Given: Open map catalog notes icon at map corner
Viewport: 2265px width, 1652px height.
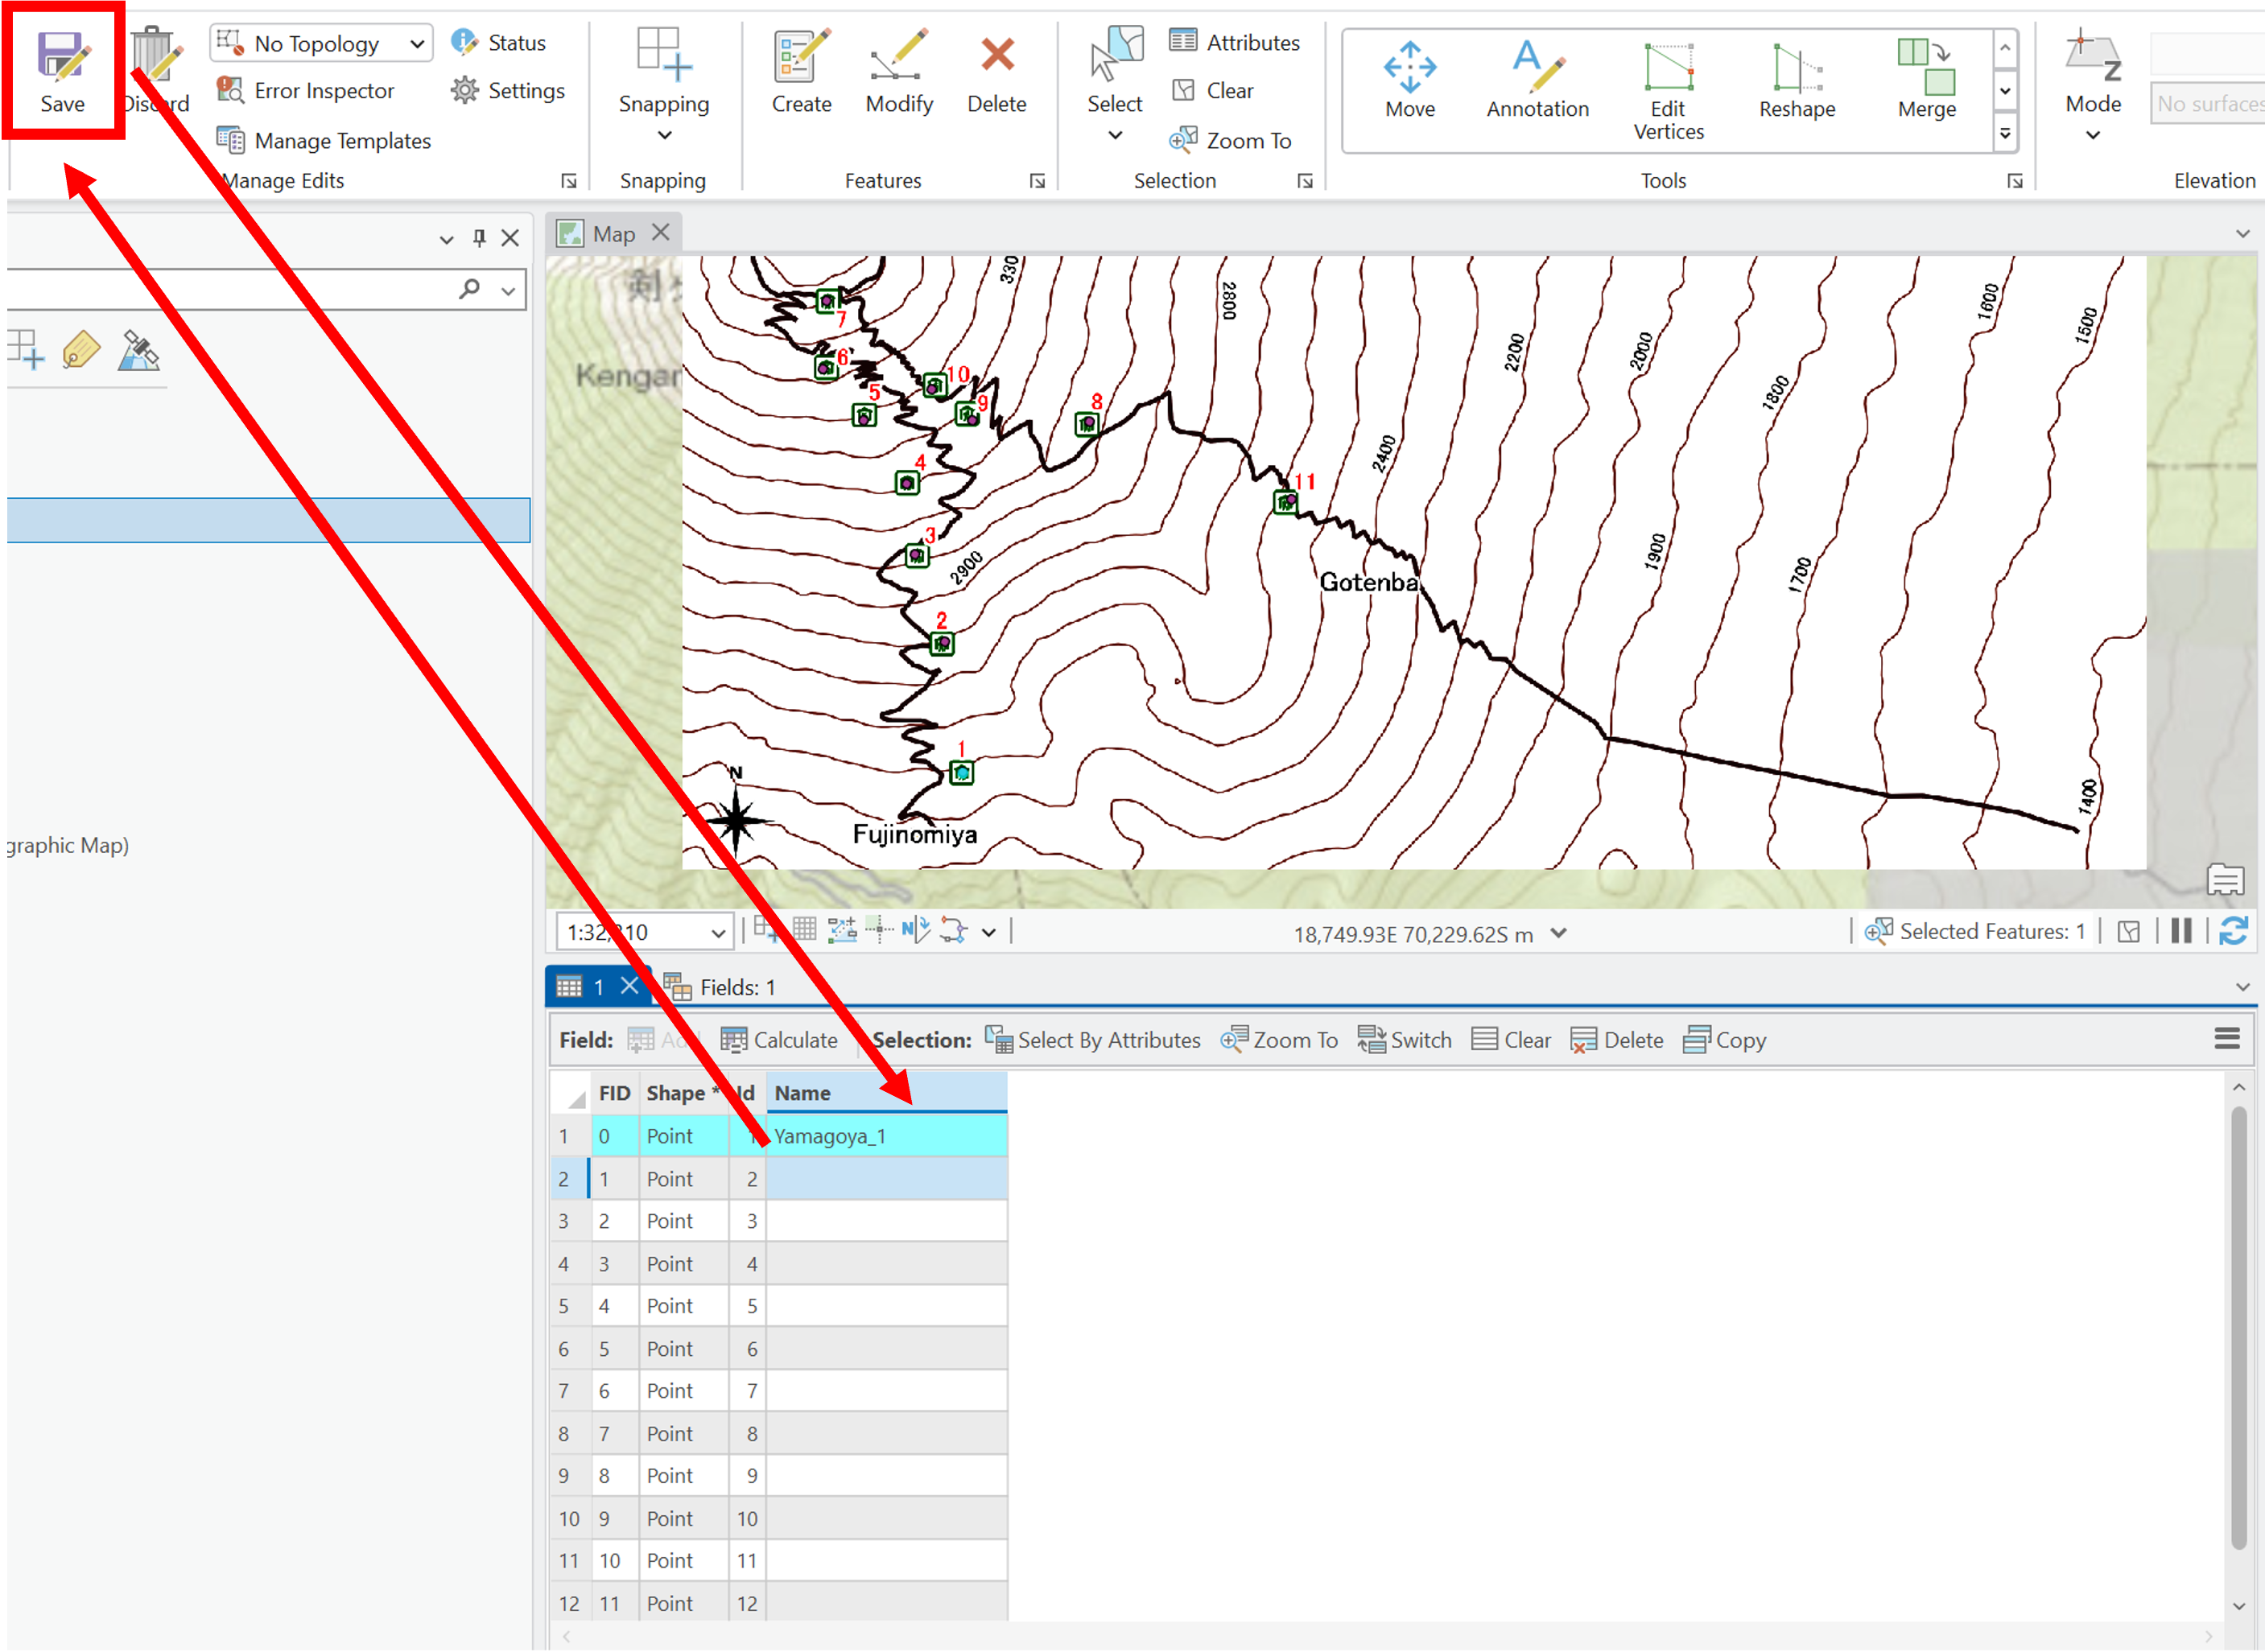Looking at the screenshot, I should tap(2226, 880).
